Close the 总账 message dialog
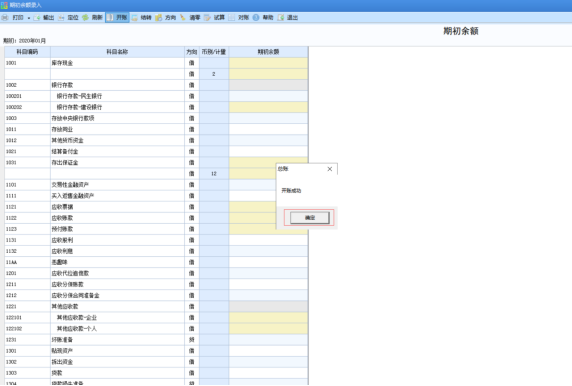This screenshot has width=572, height=386. click(x=330, y=169)
